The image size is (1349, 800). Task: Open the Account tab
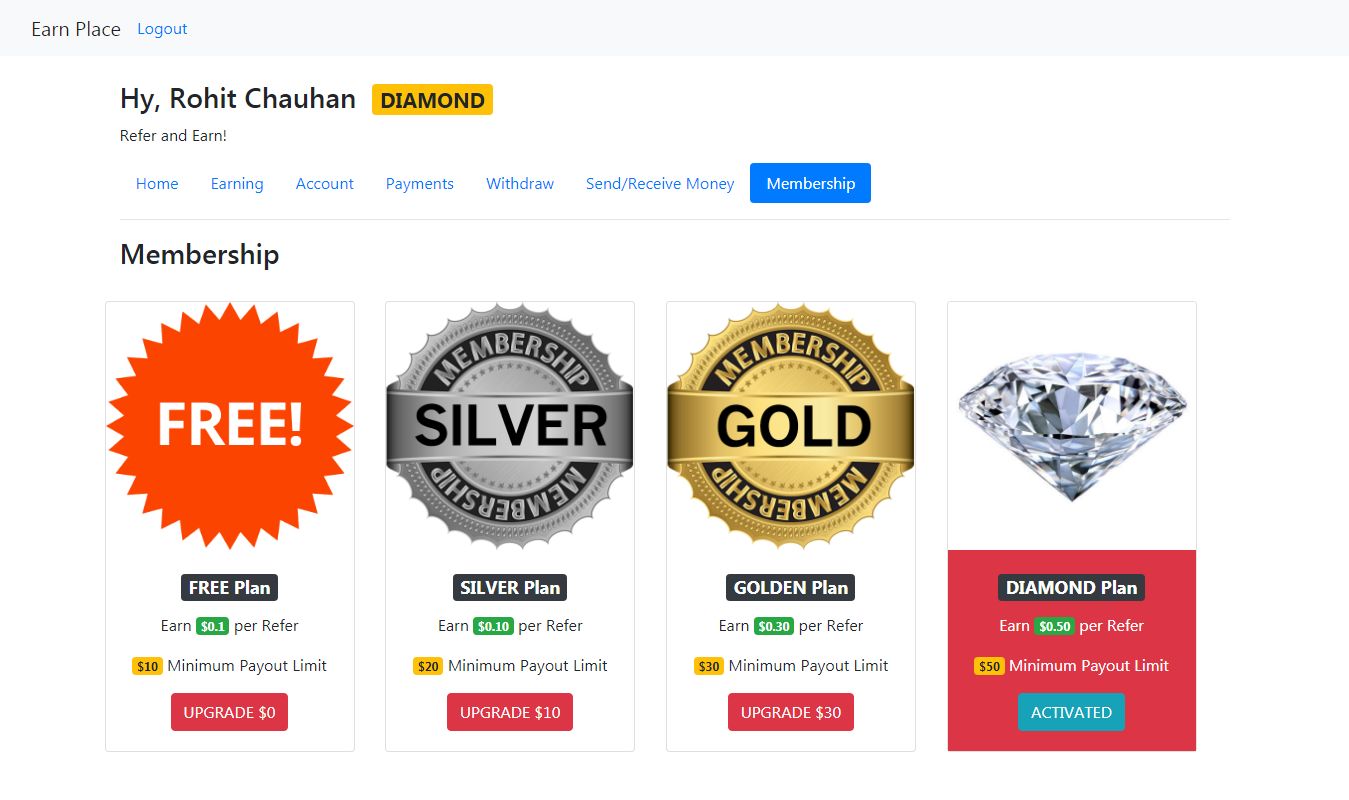pyautogui.click(x=325, y=183)
